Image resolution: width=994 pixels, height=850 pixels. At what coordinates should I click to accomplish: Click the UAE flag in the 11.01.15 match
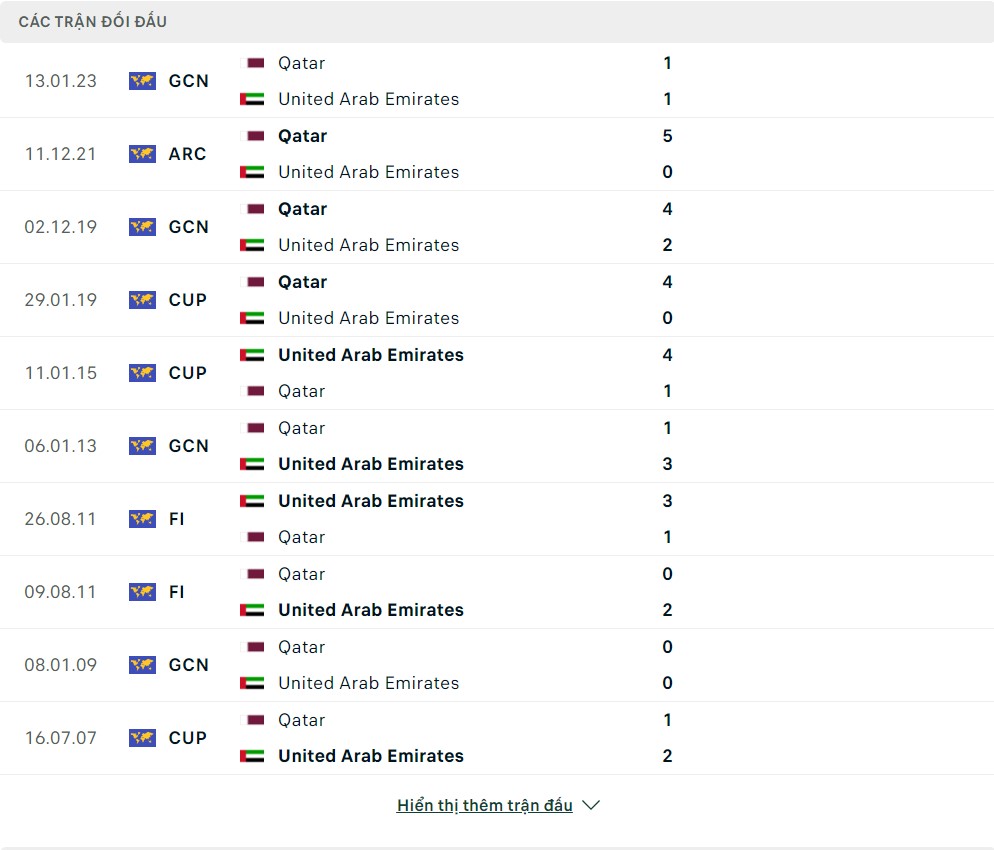pyautogui.click(x=252, y=355)
